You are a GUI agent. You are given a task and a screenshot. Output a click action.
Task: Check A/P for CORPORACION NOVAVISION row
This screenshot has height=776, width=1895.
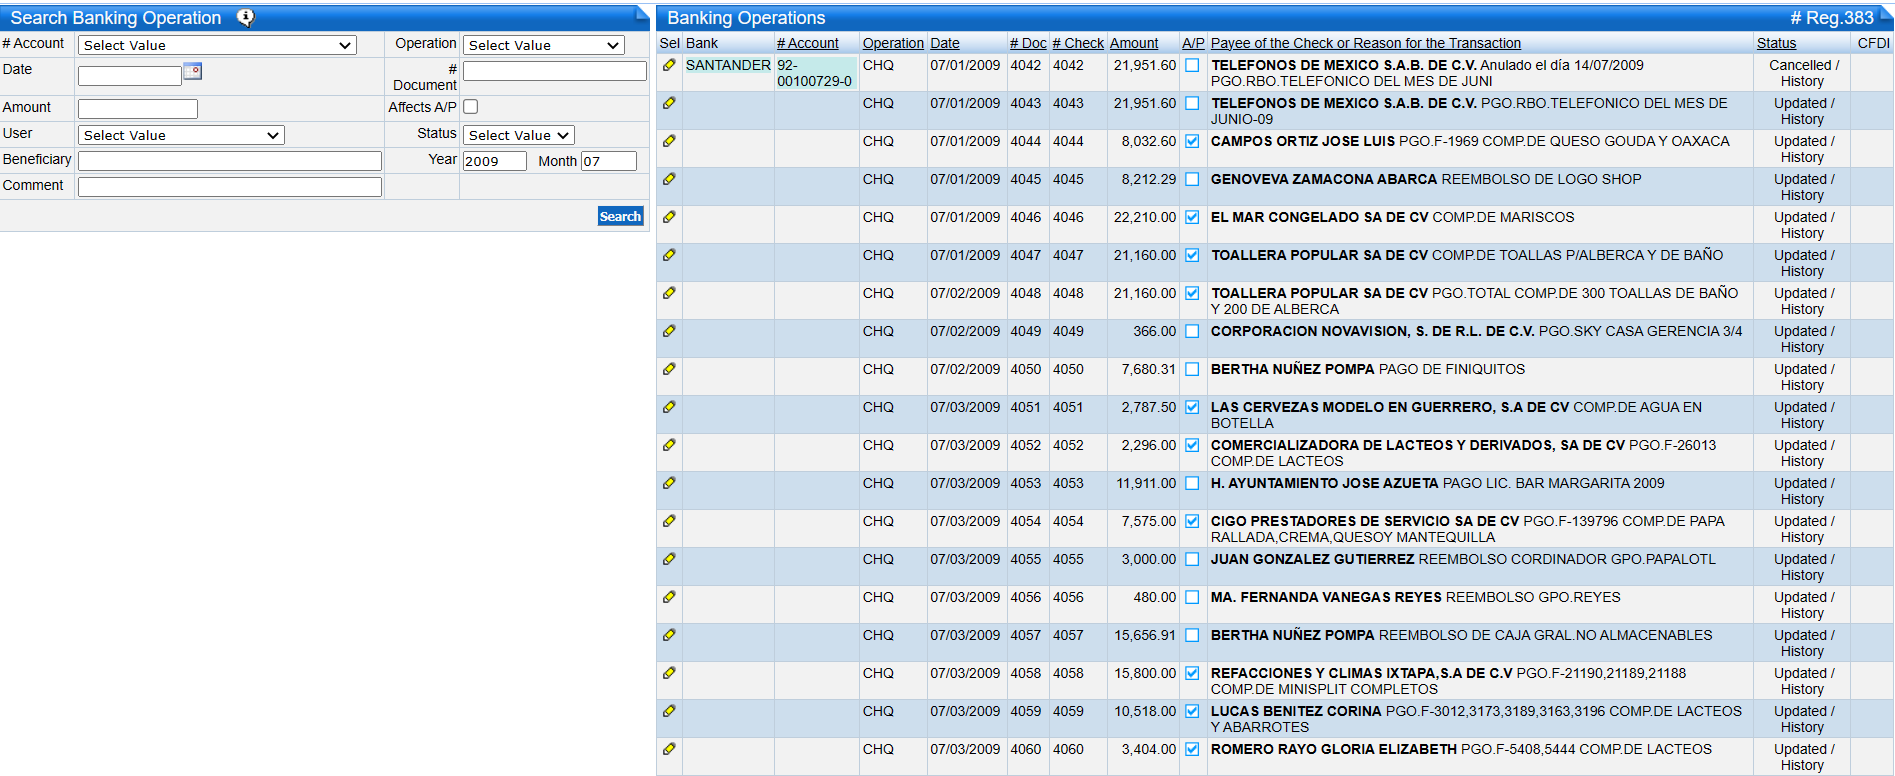pos(1192,331)
